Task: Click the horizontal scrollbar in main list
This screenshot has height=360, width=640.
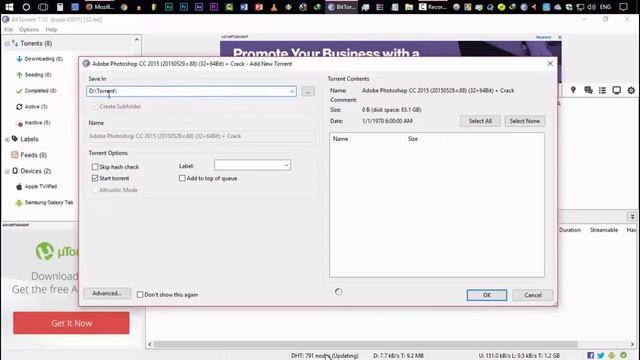Action: [365, 344]
